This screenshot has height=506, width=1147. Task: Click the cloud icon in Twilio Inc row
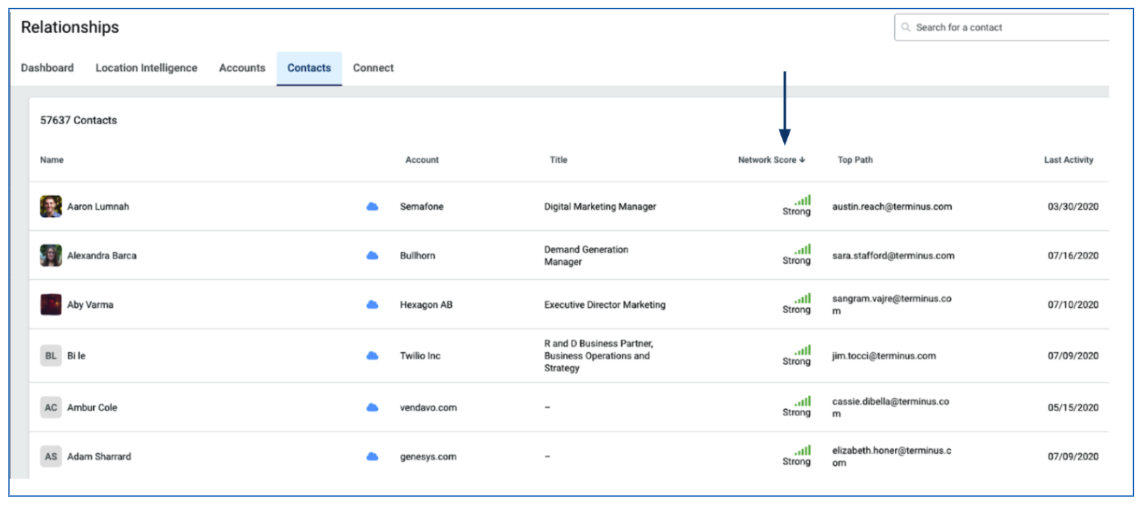point(372,356)
